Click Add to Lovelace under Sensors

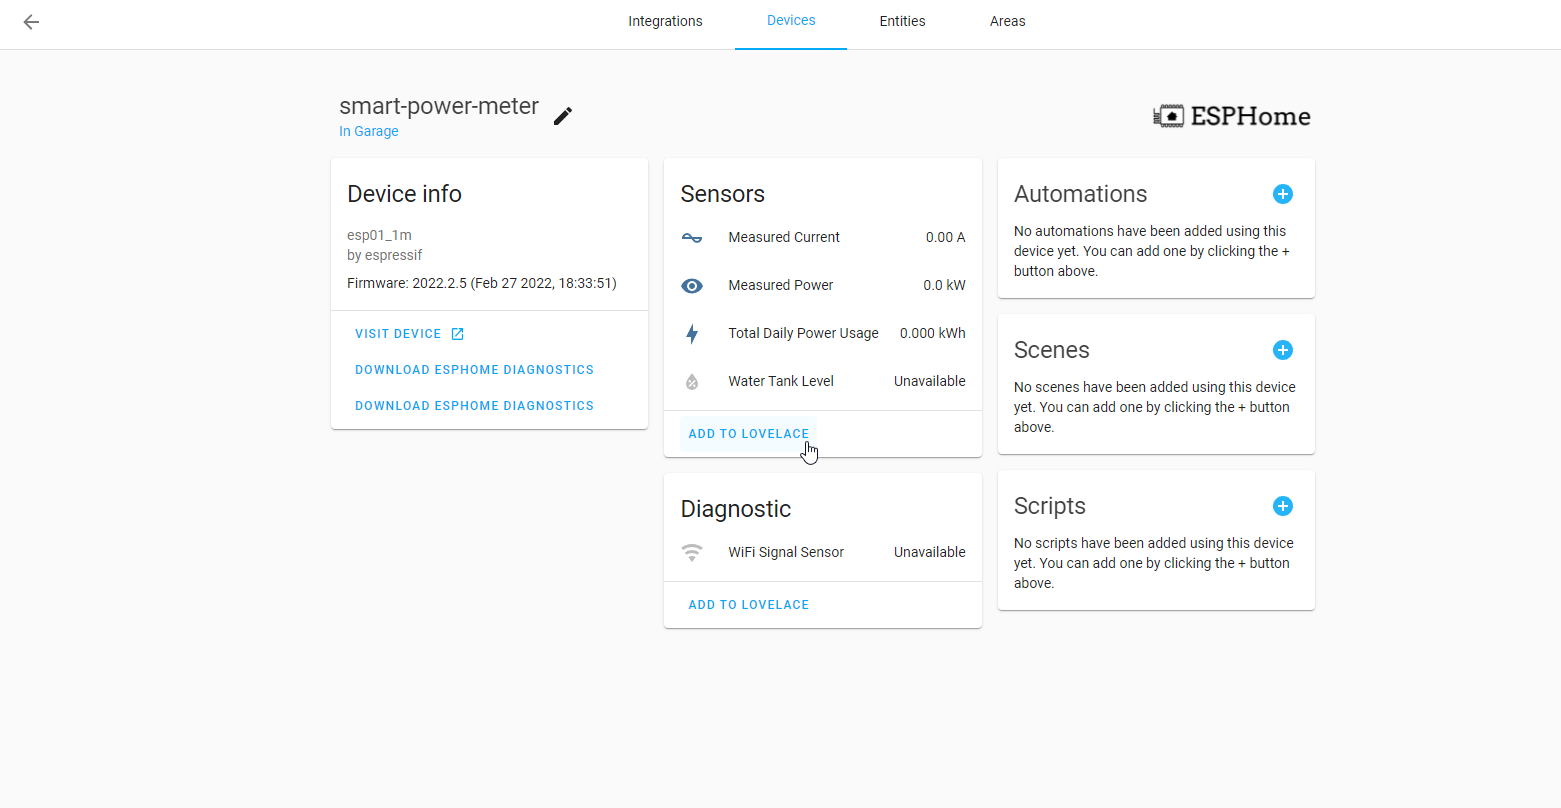[748, 433]
